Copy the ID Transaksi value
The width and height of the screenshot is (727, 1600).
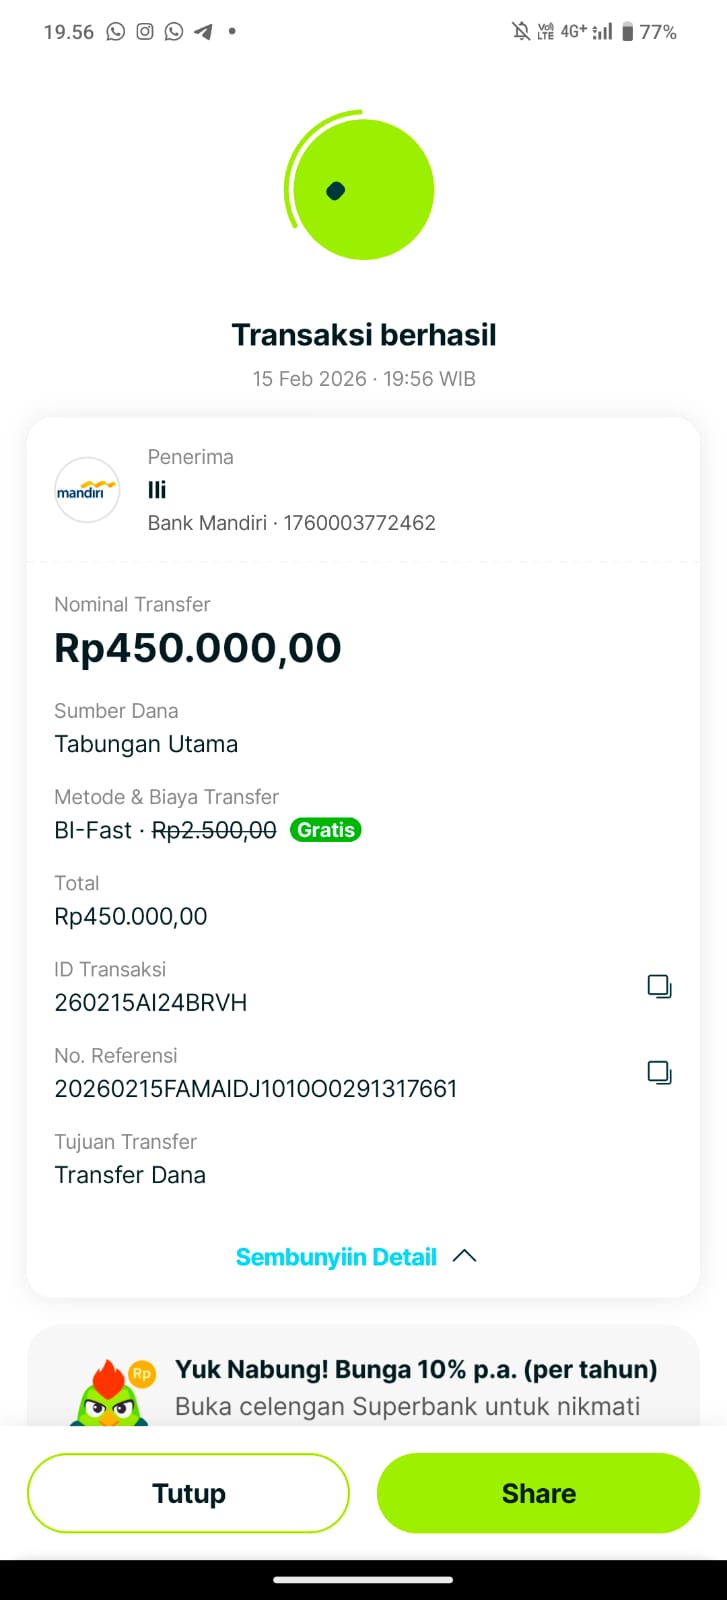pyautogui.click(x=659, y=986)
